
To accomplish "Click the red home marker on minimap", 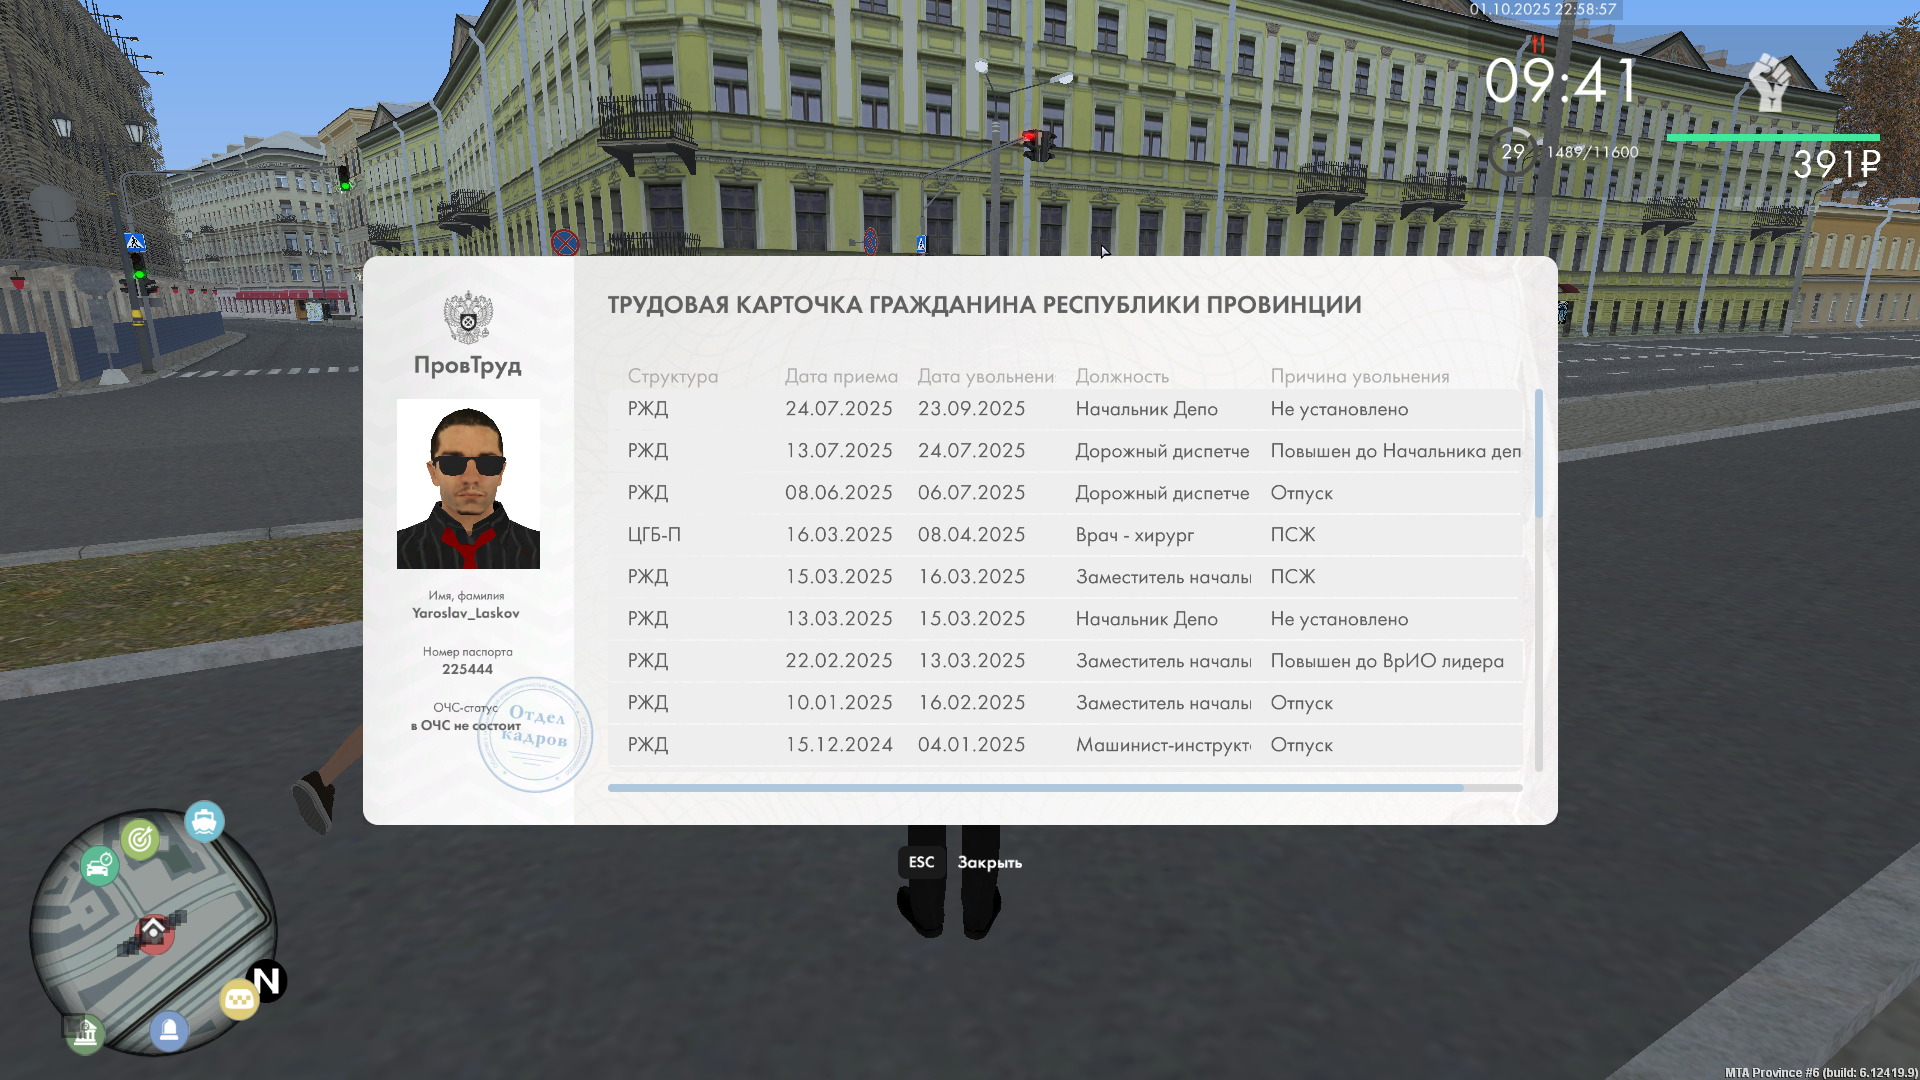I will coord(154,932).
